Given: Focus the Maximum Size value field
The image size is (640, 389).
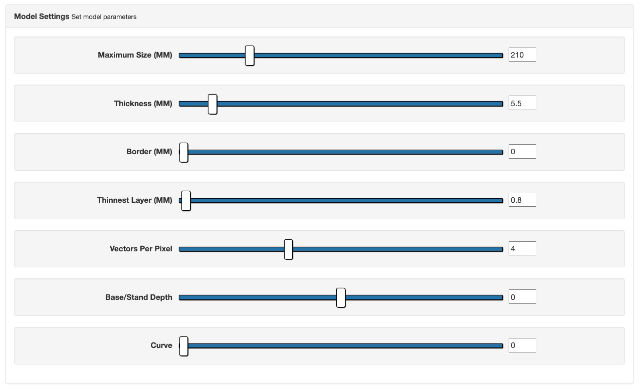Looking at the screenshot, I should coord(522,55).
